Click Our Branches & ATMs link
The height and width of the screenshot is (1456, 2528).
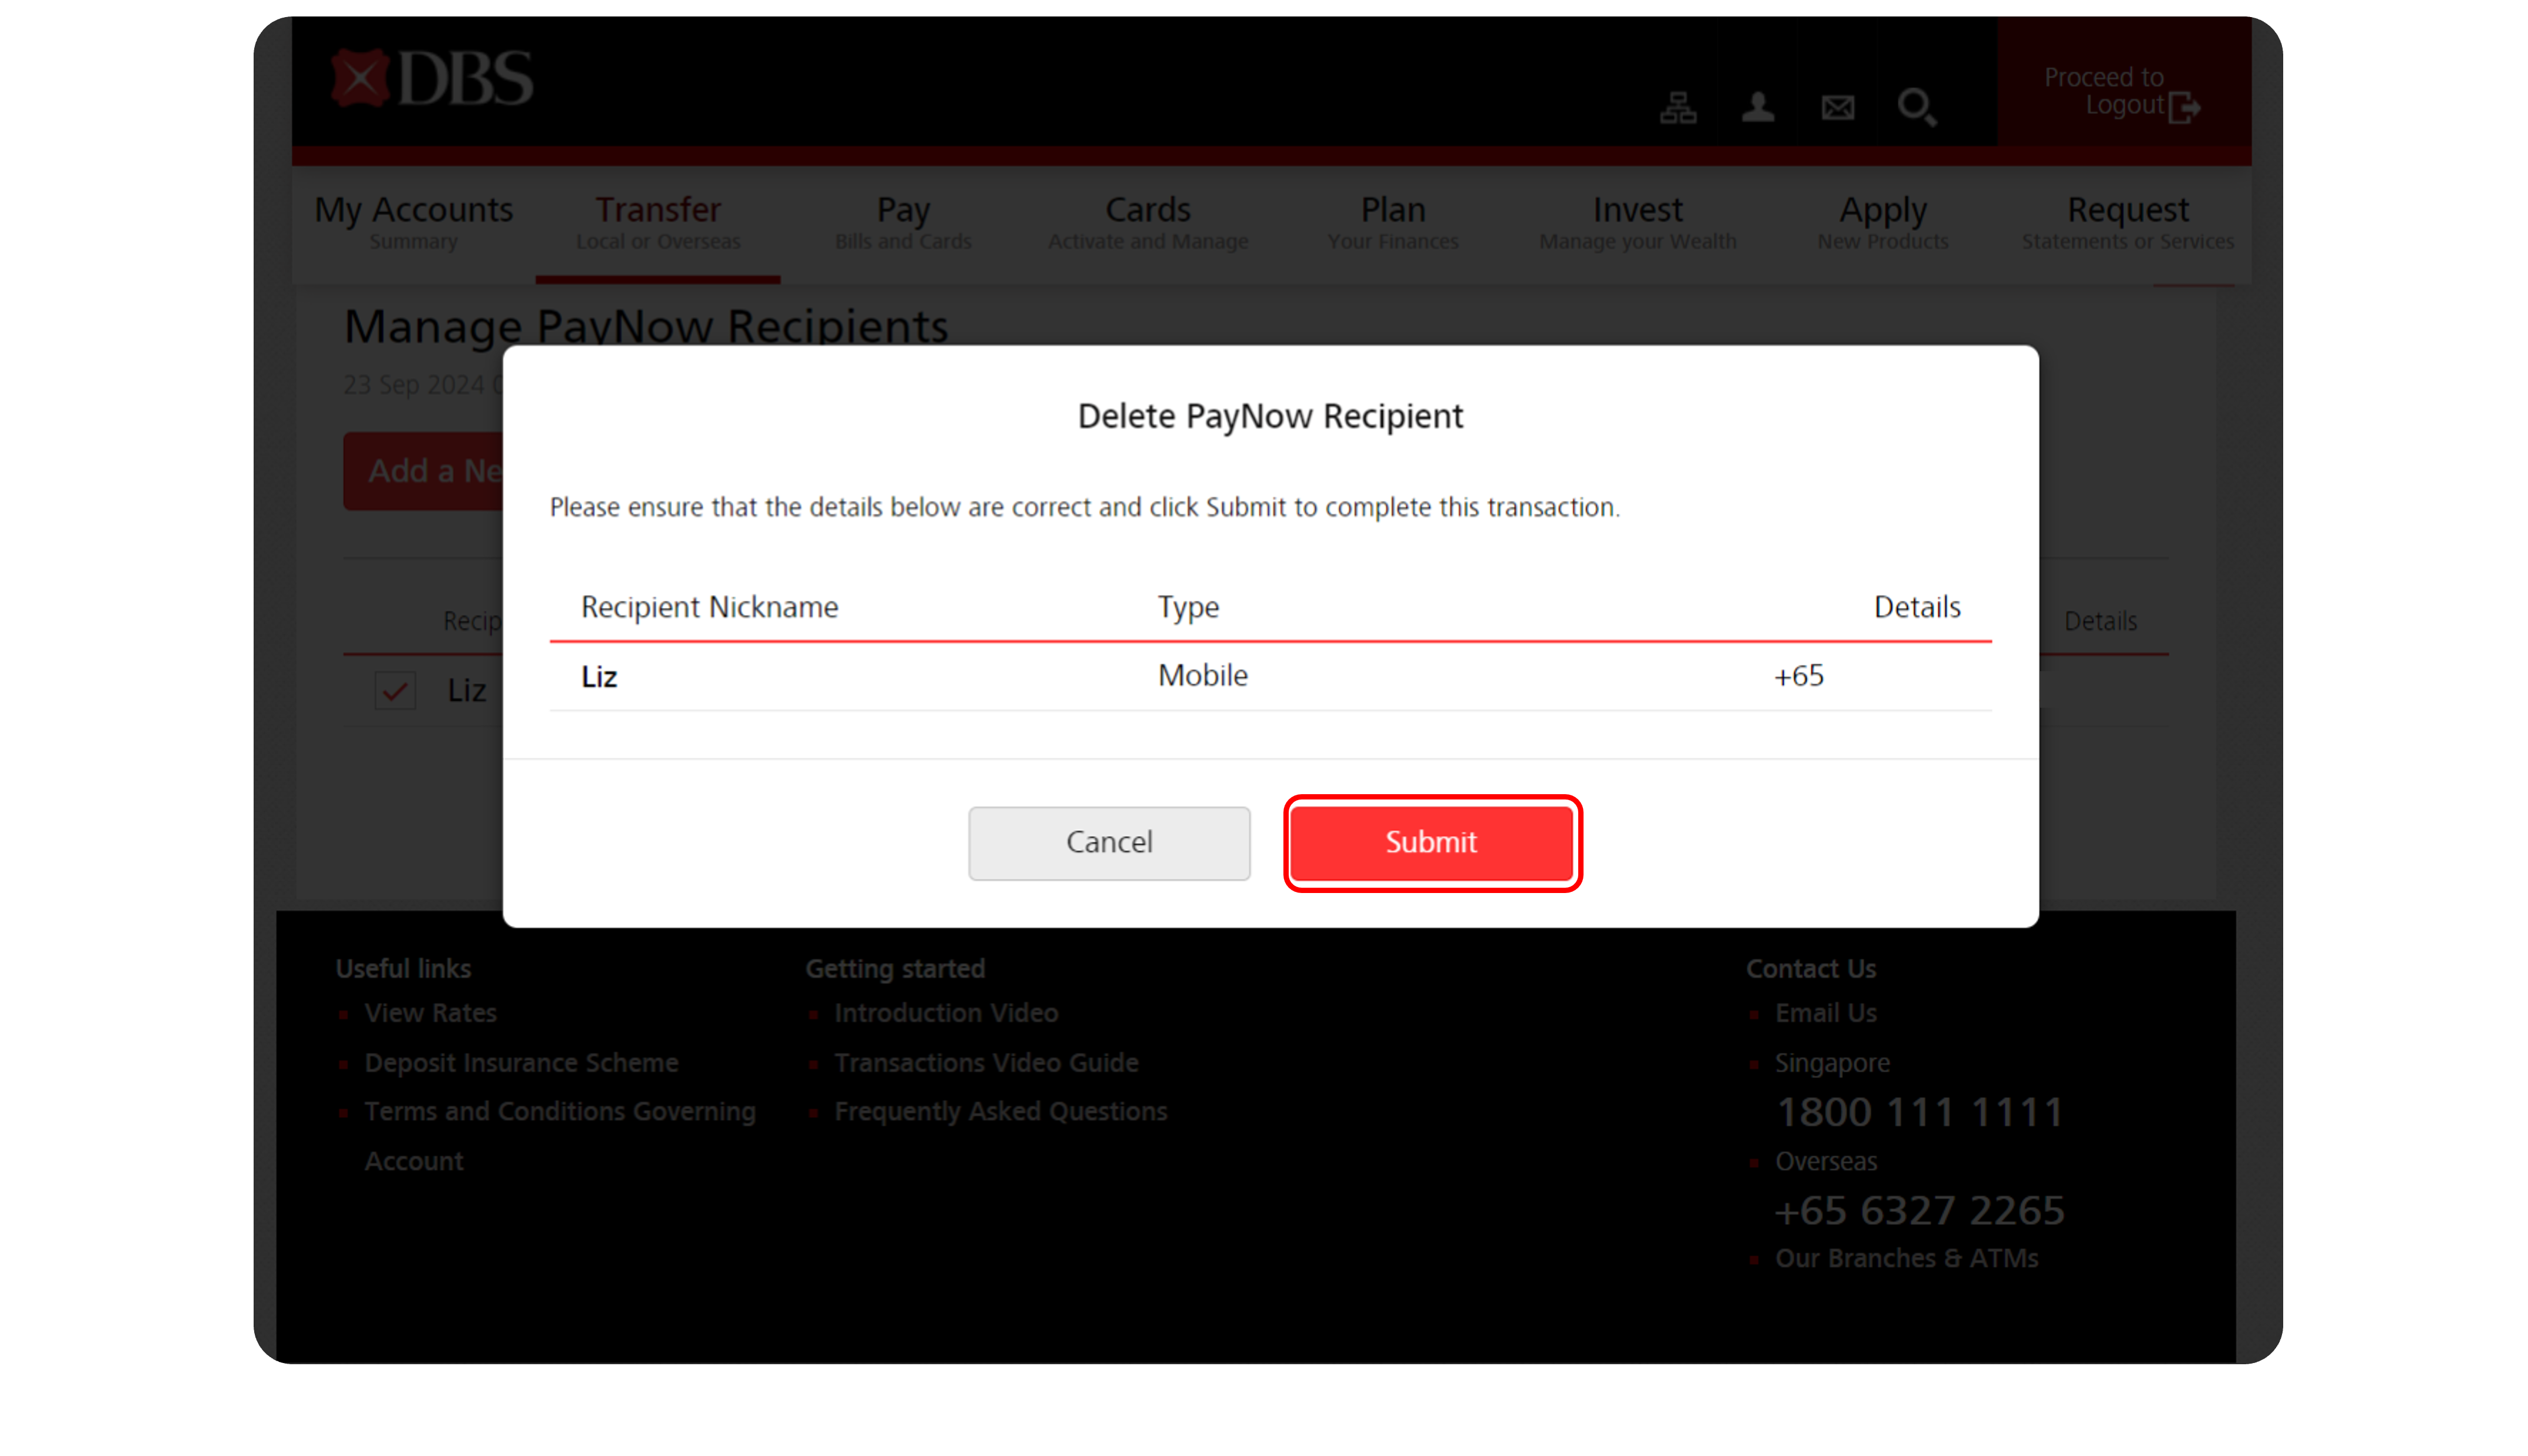[1906, 1258]
